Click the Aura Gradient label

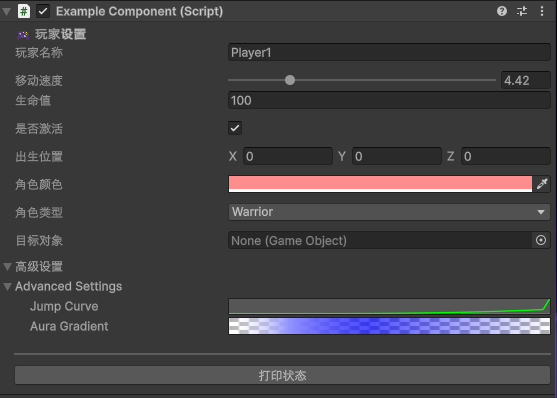tap(69, 326)
